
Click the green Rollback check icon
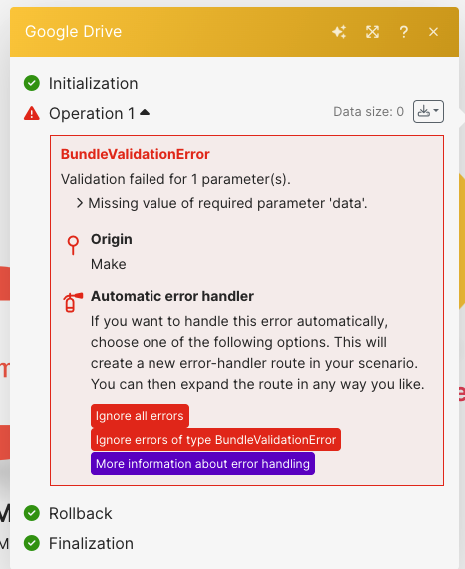point(32,513)
